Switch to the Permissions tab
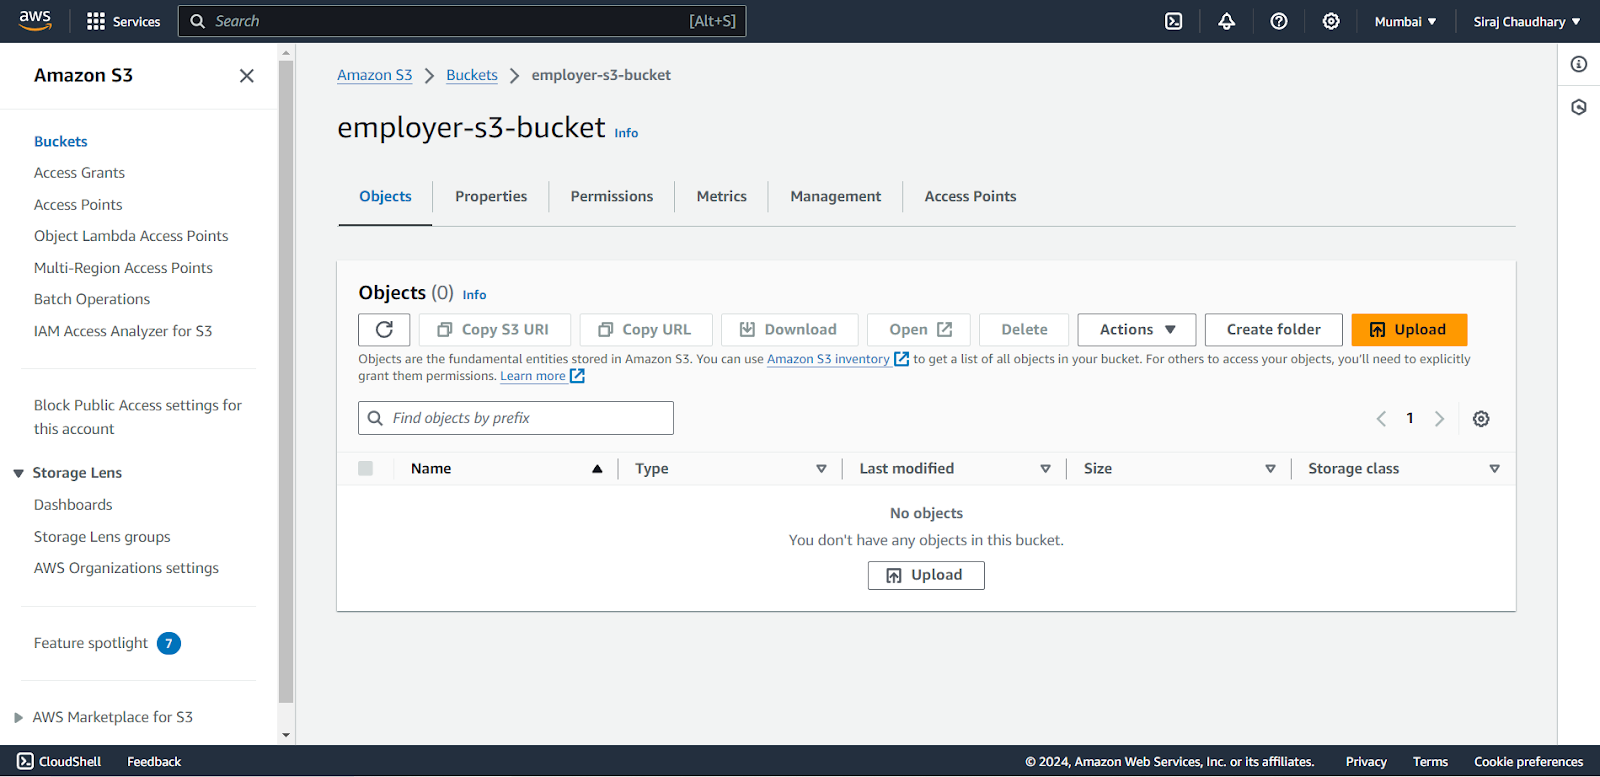This screenshot has height=777, width=1600. [612, 197]
